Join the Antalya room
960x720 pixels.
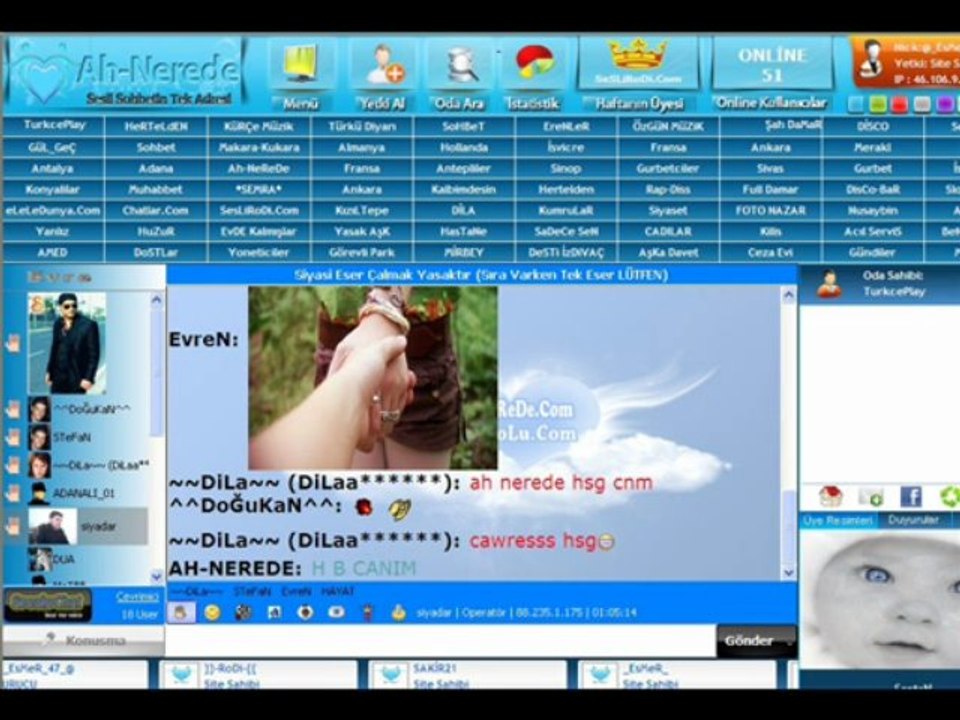click(54, 168)
